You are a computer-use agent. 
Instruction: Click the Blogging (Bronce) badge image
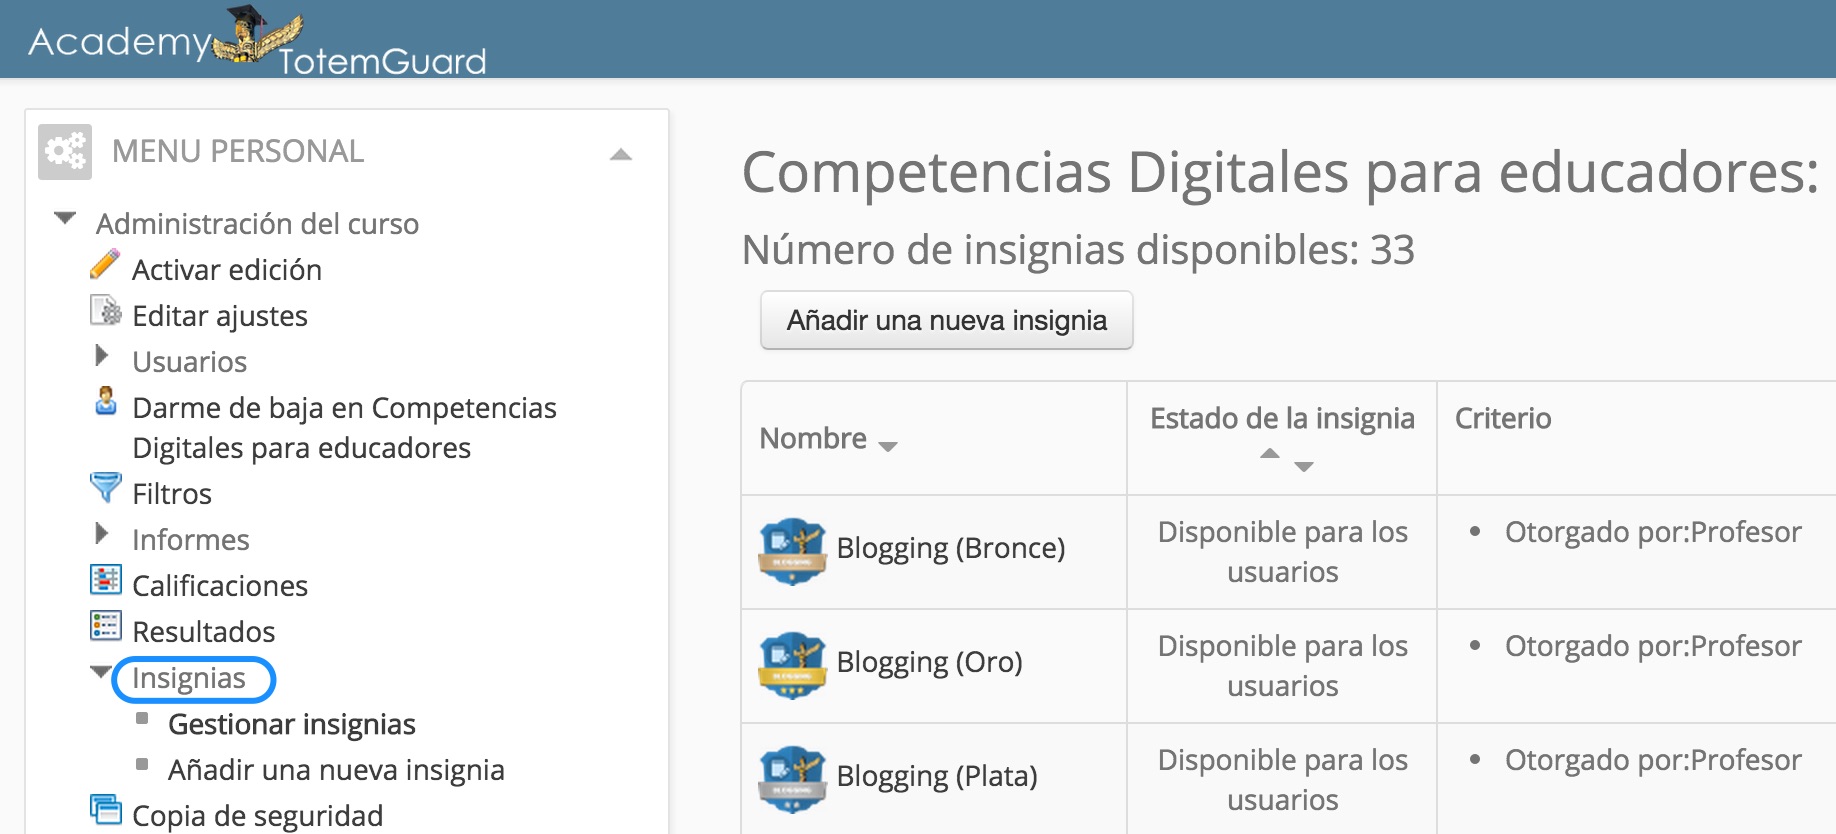(793, 551)
